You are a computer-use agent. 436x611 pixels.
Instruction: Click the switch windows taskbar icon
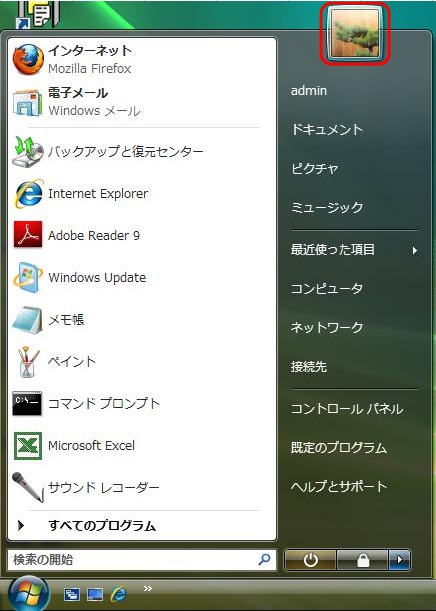[72, 594]
